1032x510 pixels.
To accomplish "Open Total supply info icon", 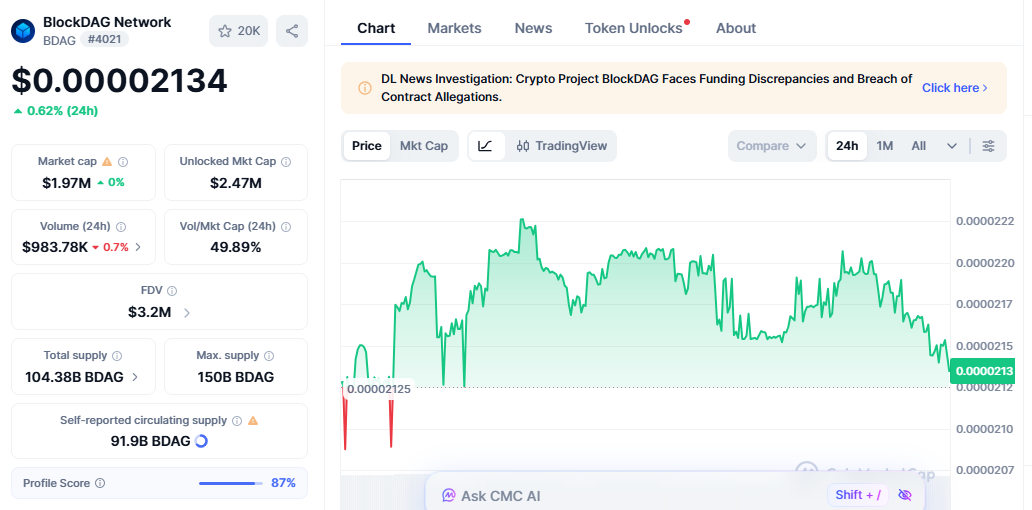I will [x=117, y=355].
